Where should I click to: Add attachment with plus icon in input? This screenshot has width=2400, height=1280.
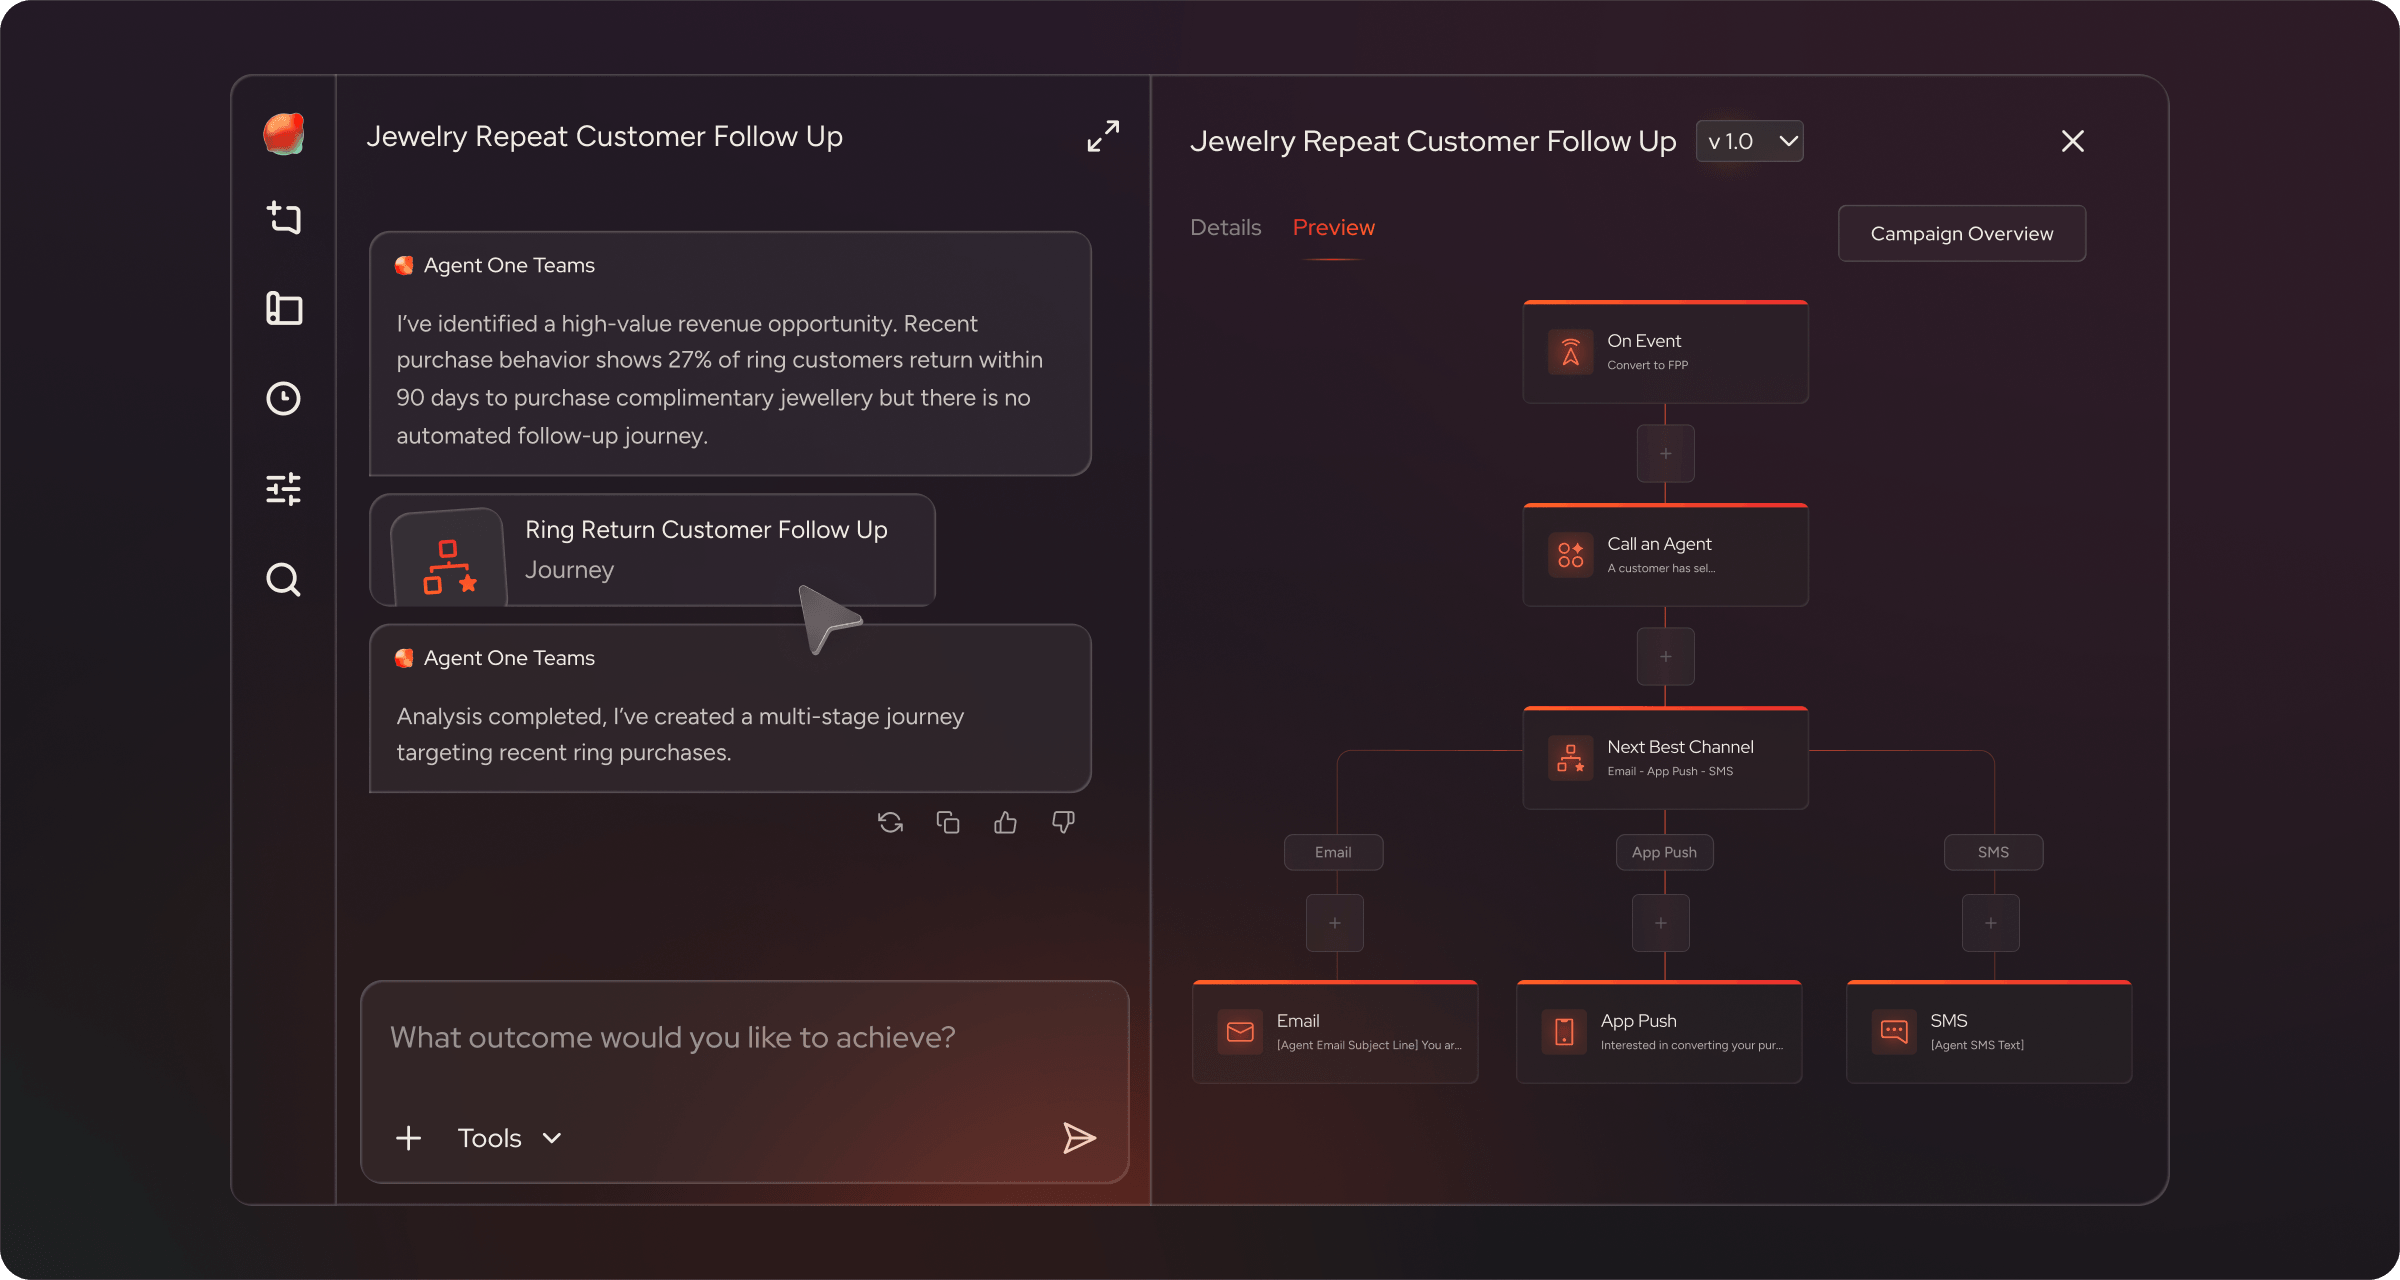click(x=408, y=1138)
